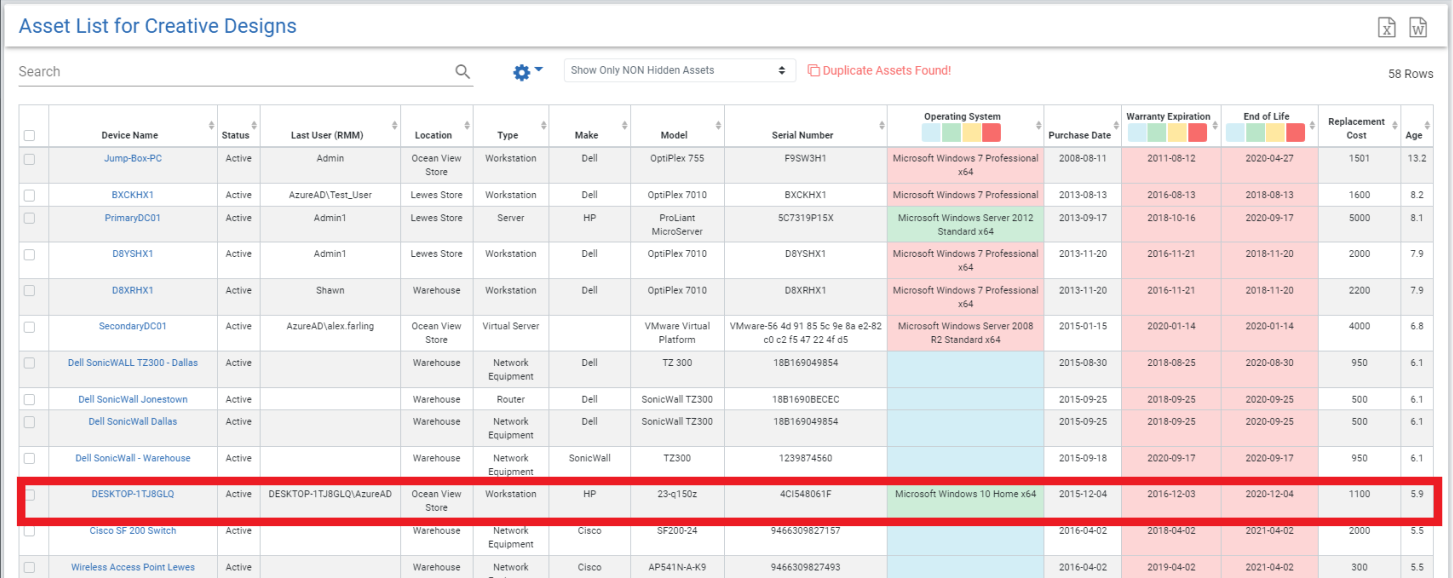Open the PrimaryDC01 device link

tap(133, 217)
